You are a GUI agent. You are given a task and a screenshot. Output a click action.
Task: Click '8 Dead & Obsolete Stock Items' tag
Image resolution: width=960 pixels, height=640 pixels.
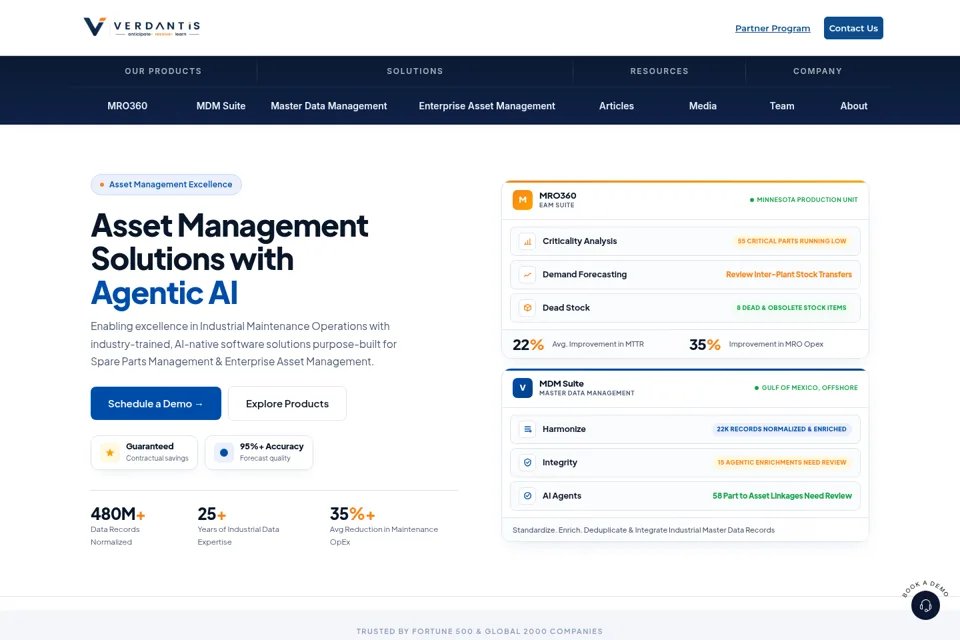click(x=791, y=307)
